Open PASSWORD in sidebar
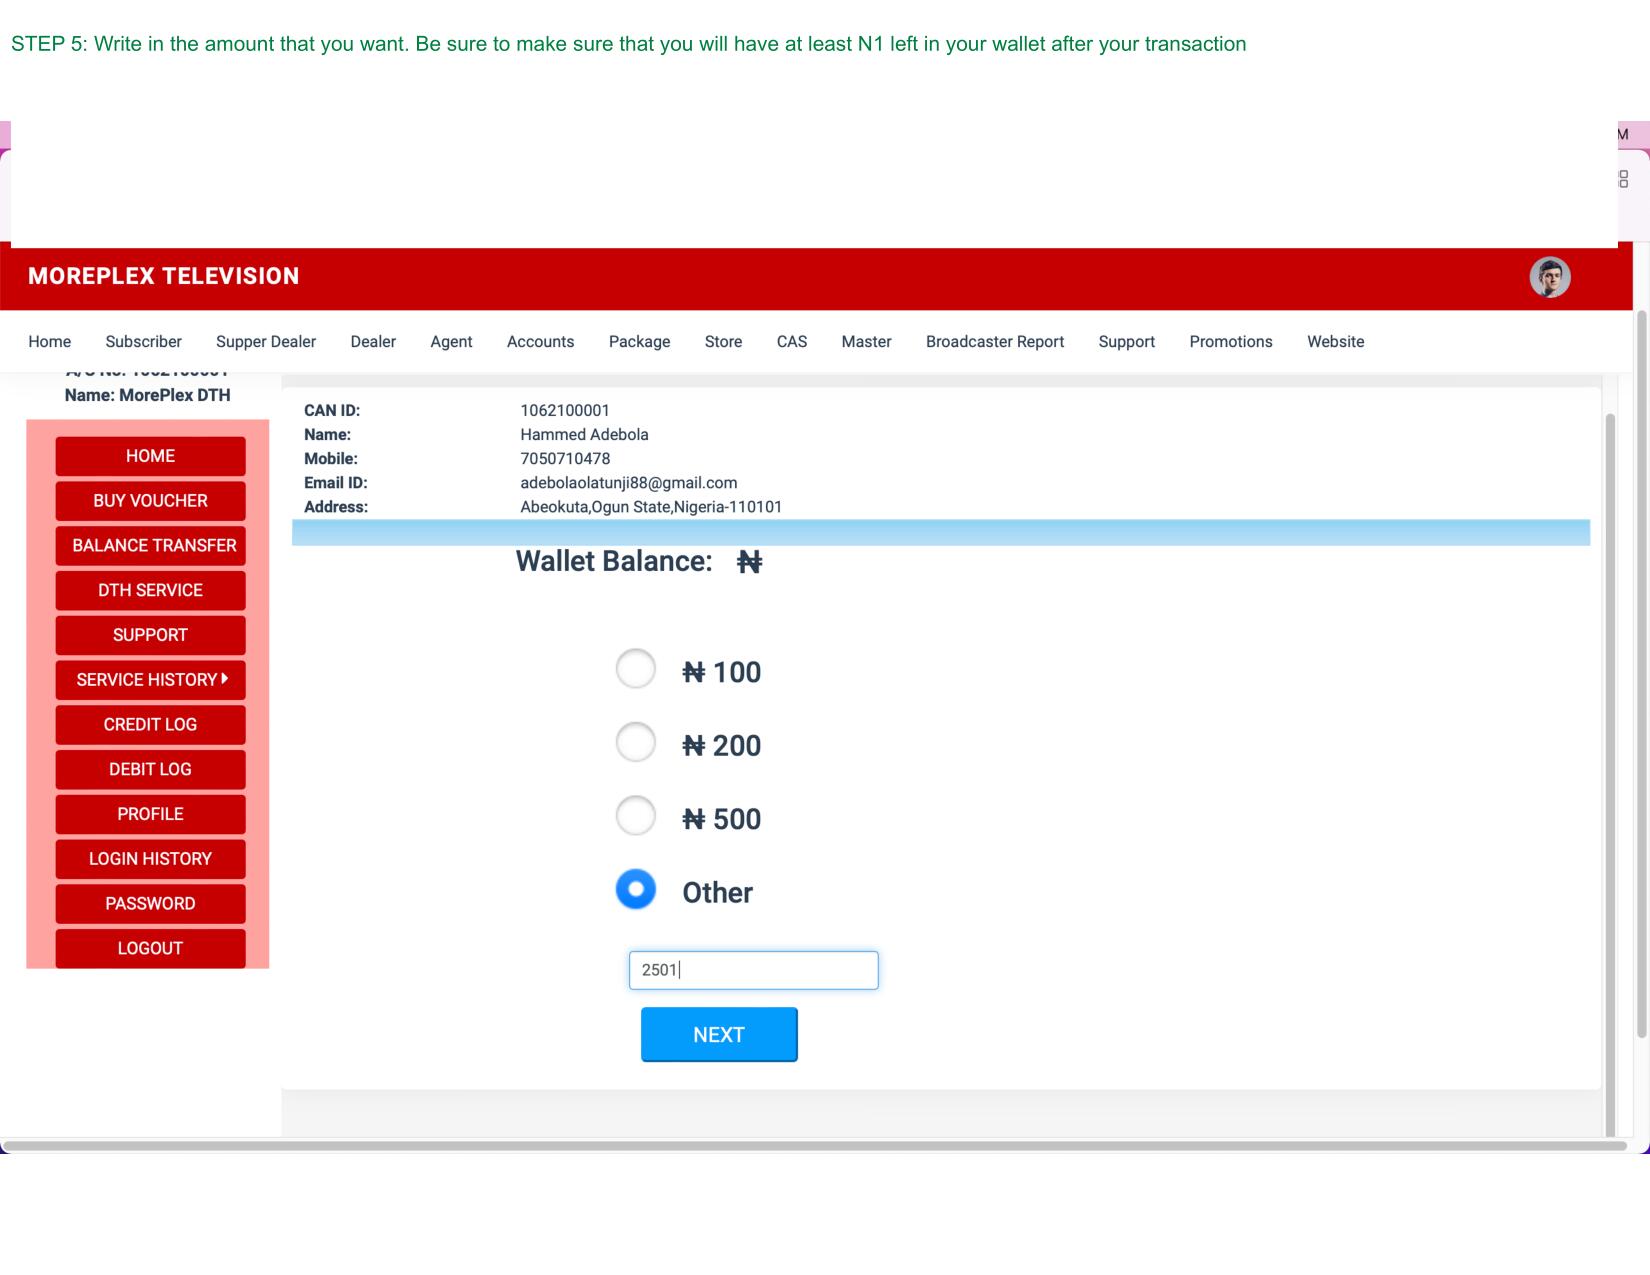This screenshot has width=1650, height=1275. (150, 904)
